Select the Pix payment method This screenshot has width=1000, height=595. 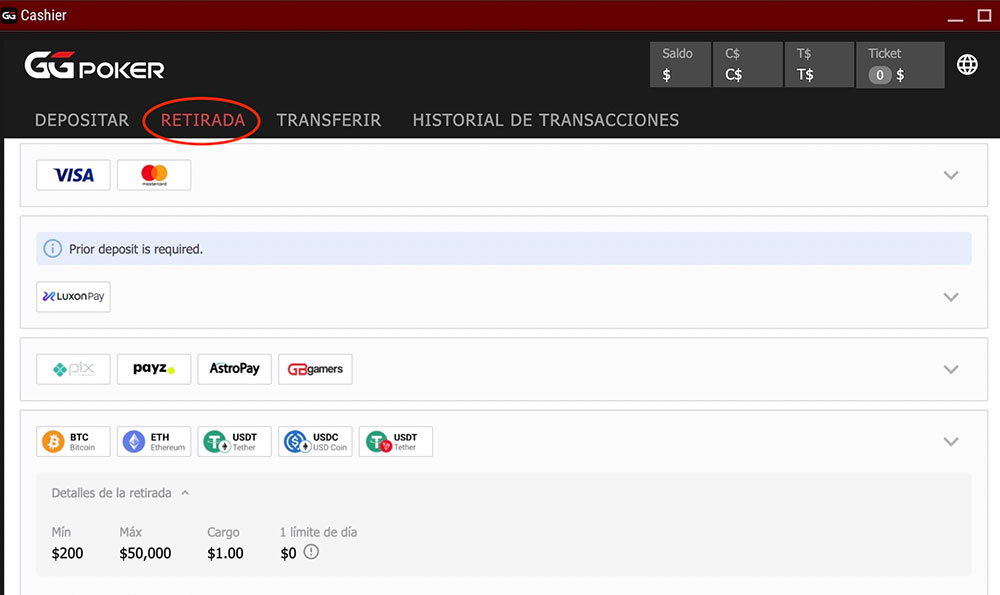[x=73, y=368]
